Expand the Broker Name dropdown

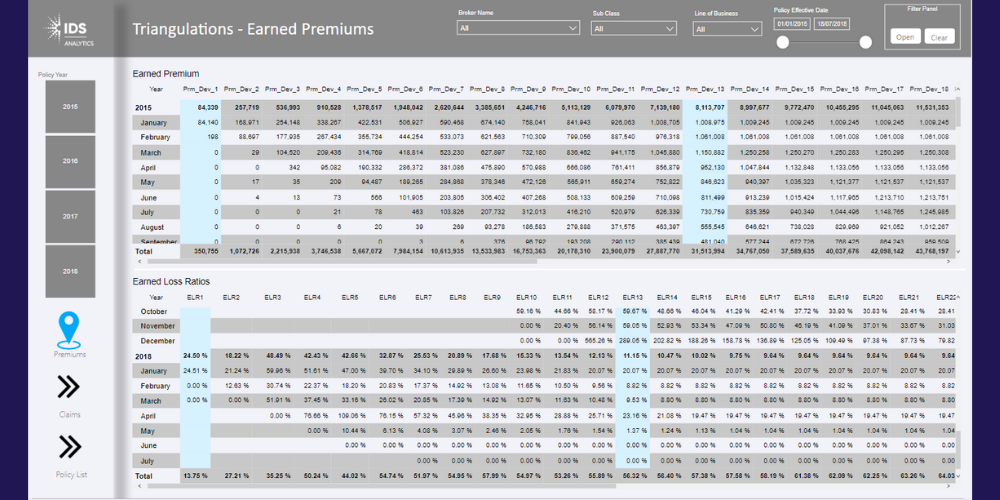(x=517, y=29)
